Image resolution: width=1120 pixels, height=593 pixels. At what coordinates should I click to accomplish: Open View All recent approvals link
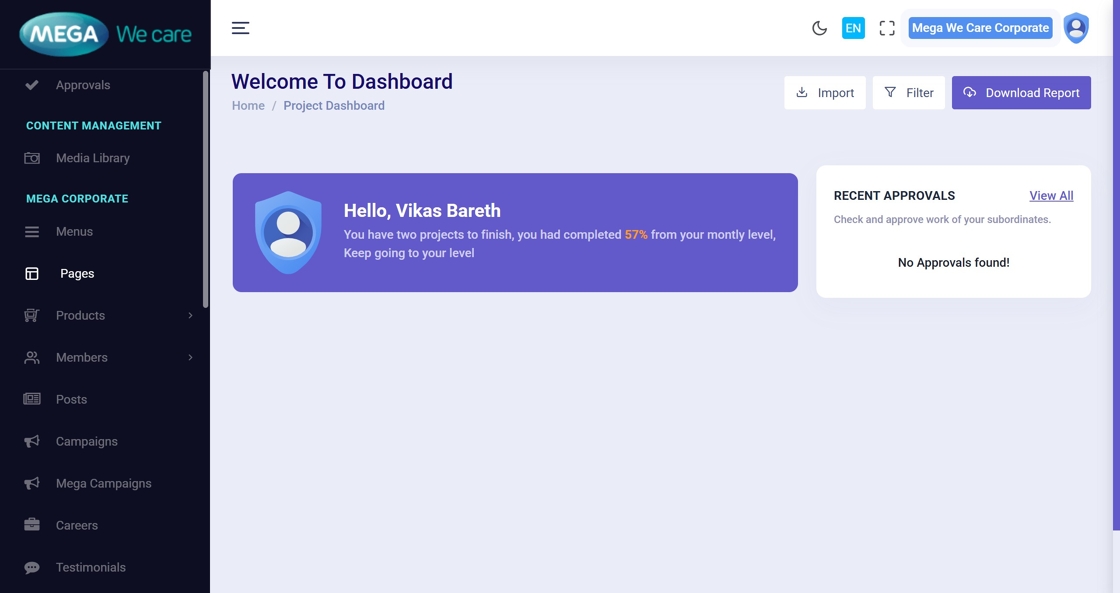[1051, 196]
